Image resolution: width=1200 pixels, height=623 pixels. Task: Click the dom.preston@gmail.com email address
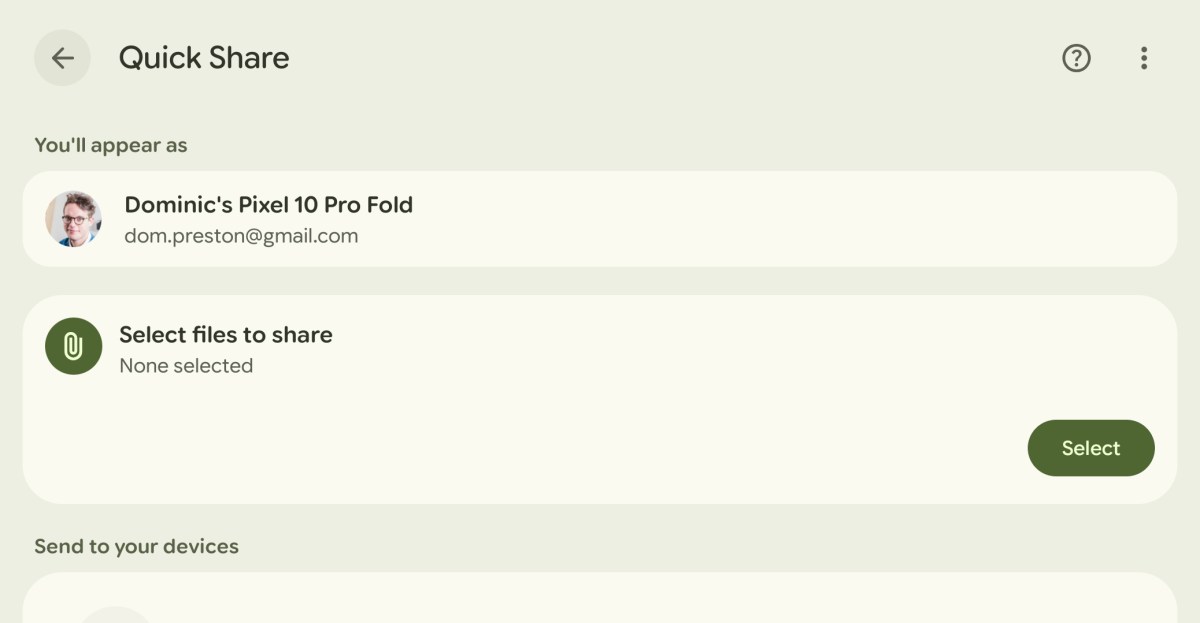click(x=241, y=237)
